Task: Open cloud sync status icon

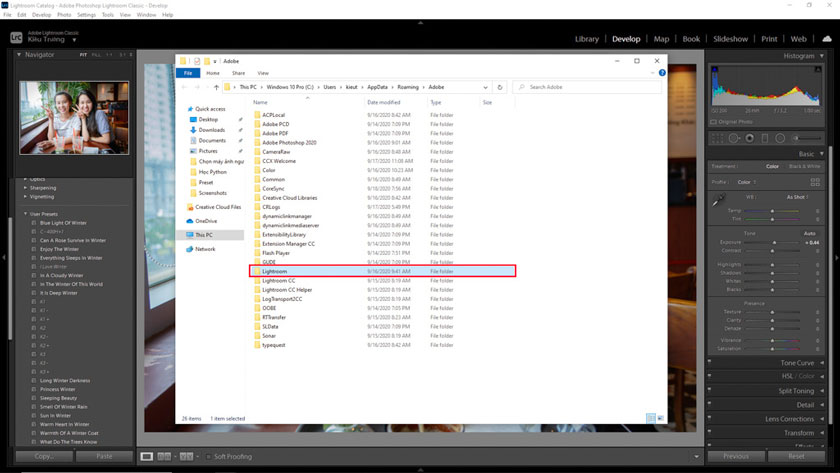Action: coord(827,39)
